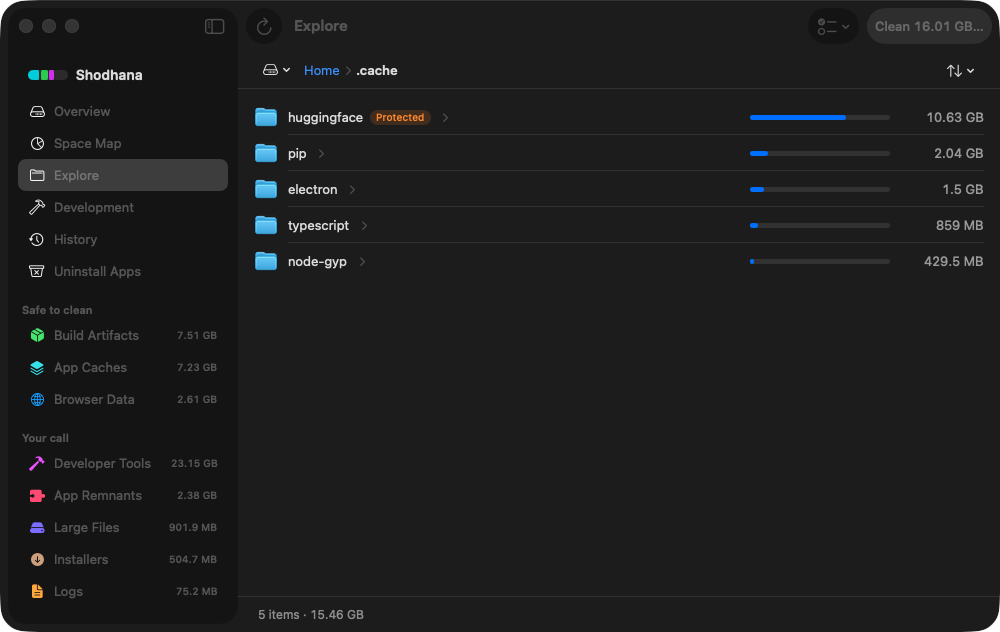The height and width of the screenshot is (632, 1000).
Task: Click the node-gyp folder icon
Action: pyautogui.click(x=266, y=261)
